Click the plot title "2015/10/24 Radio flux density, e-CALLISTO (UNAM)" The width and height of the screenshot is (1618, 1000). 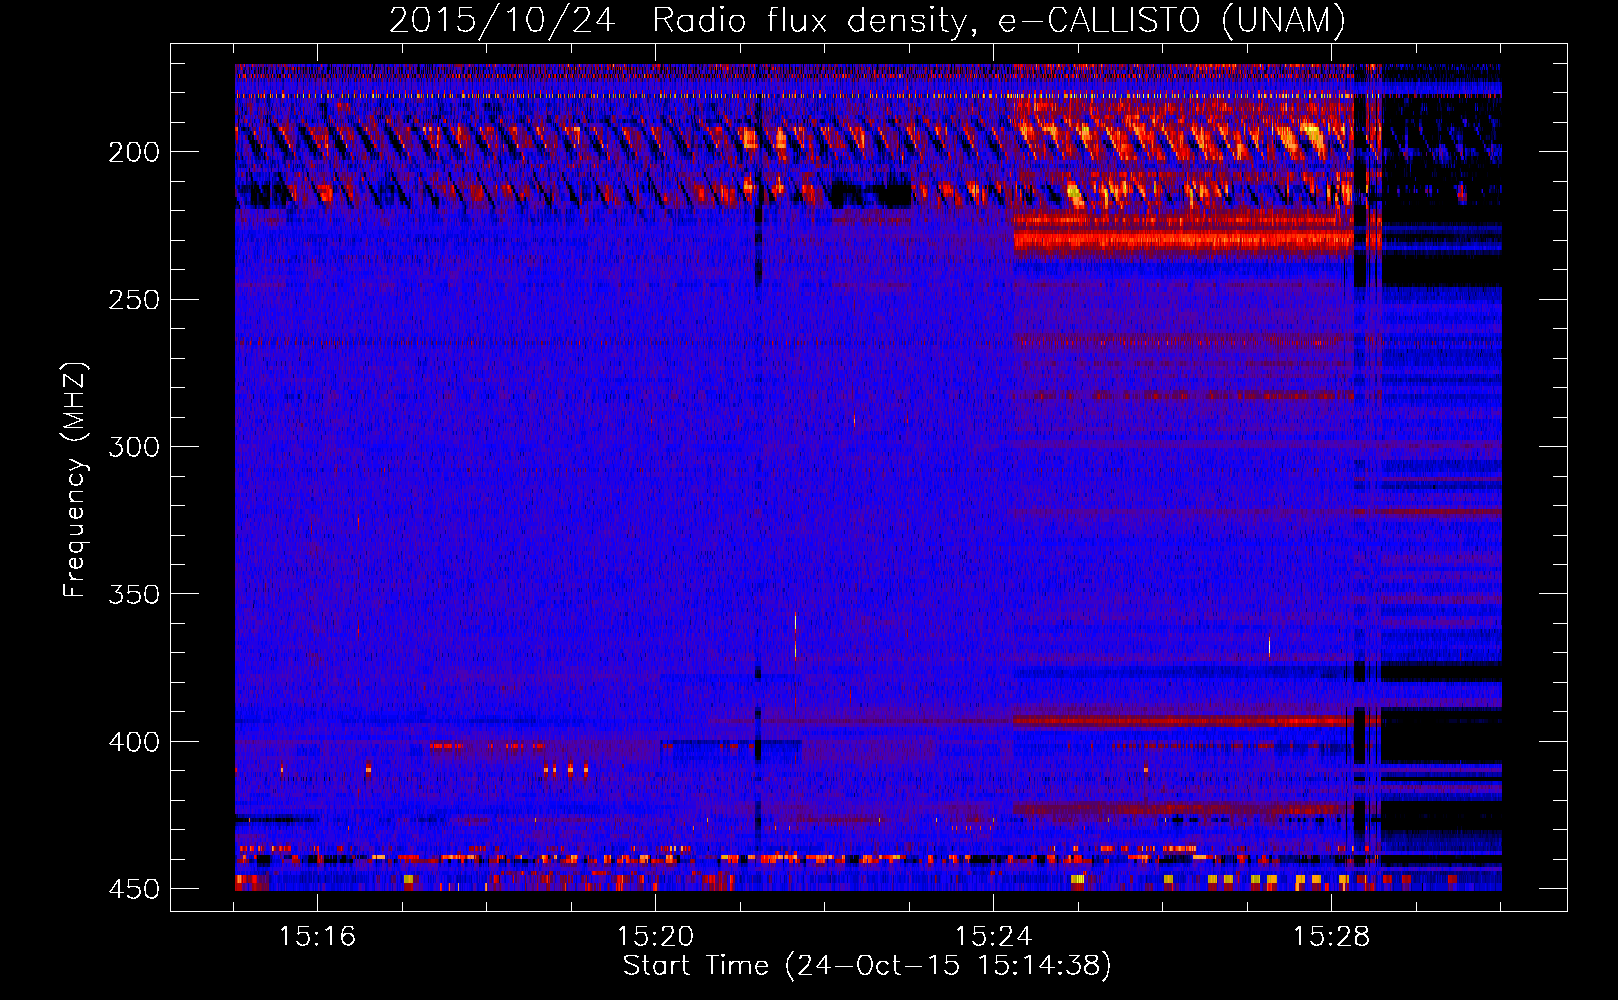[x=867, y=20]
